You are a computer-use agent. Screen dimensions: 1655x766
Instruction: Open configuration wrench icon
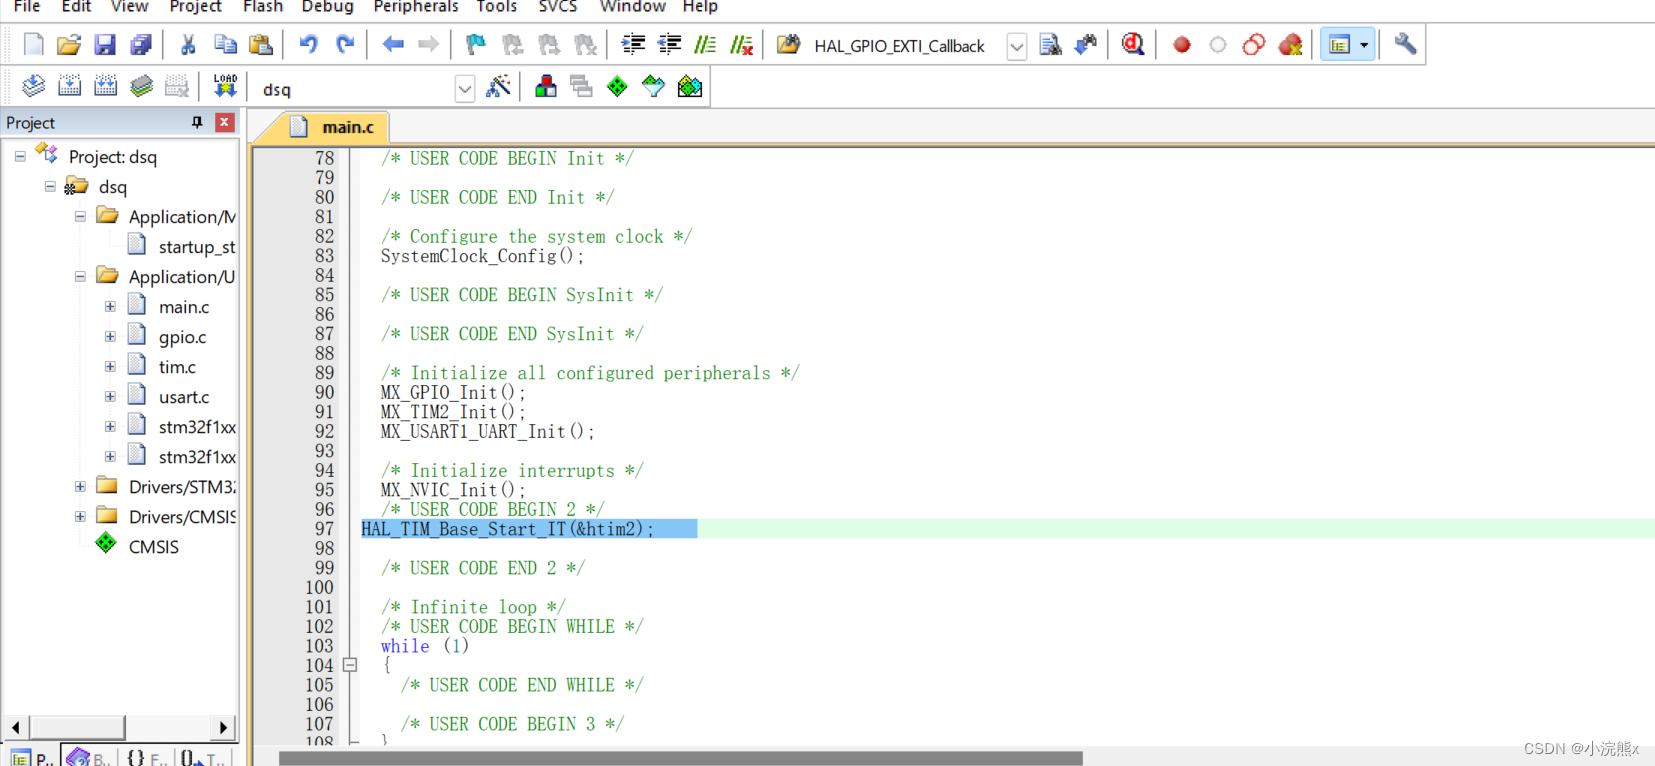coord(1405,45)
